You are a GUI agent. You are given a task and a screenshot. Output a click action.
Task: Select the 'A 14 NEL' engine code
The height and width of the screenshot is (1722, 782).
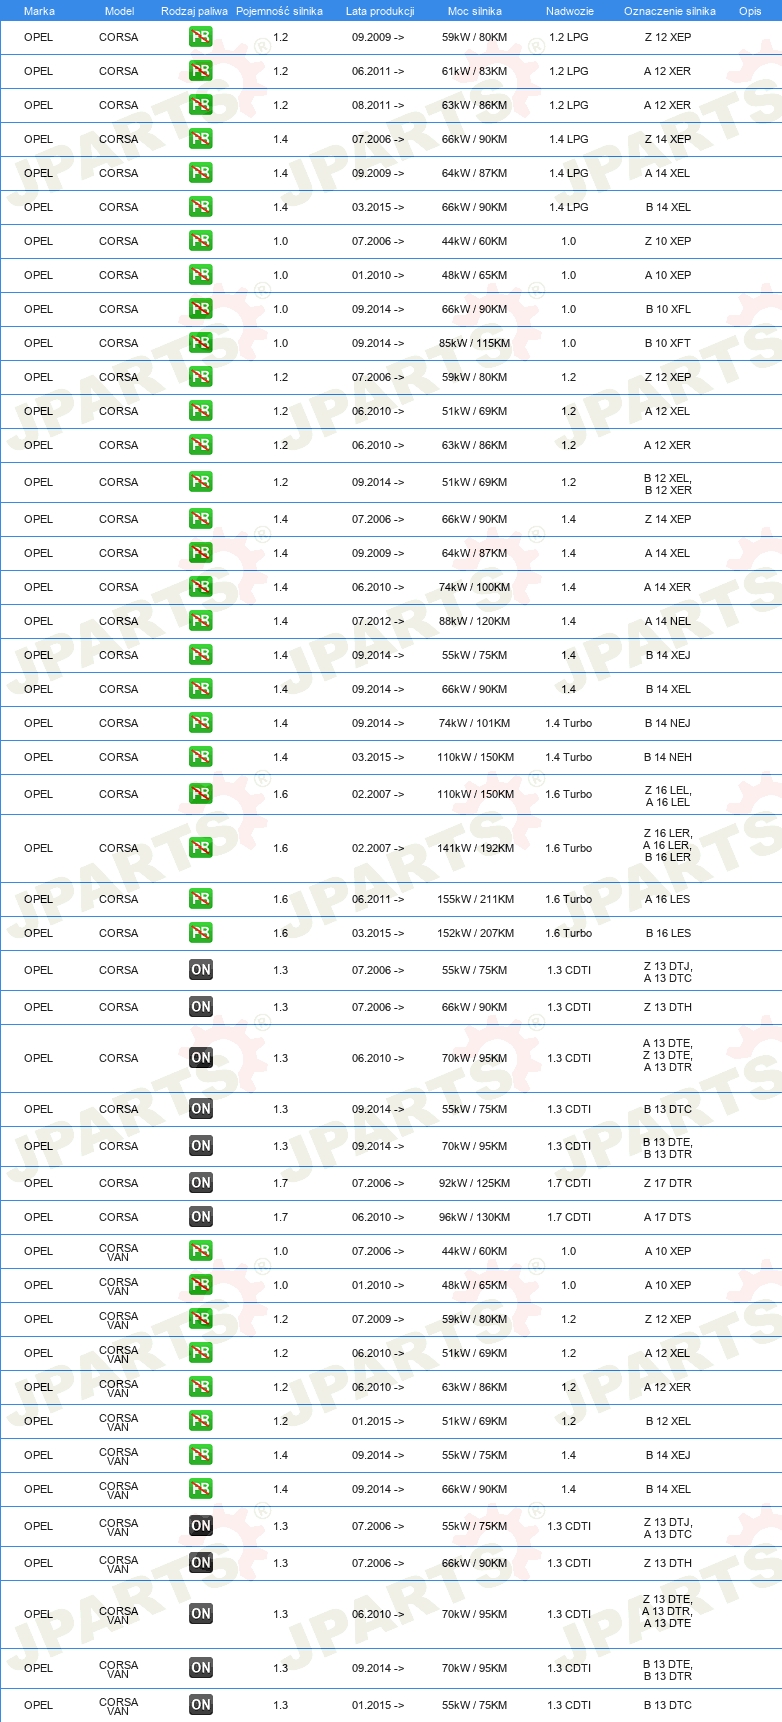668,621
